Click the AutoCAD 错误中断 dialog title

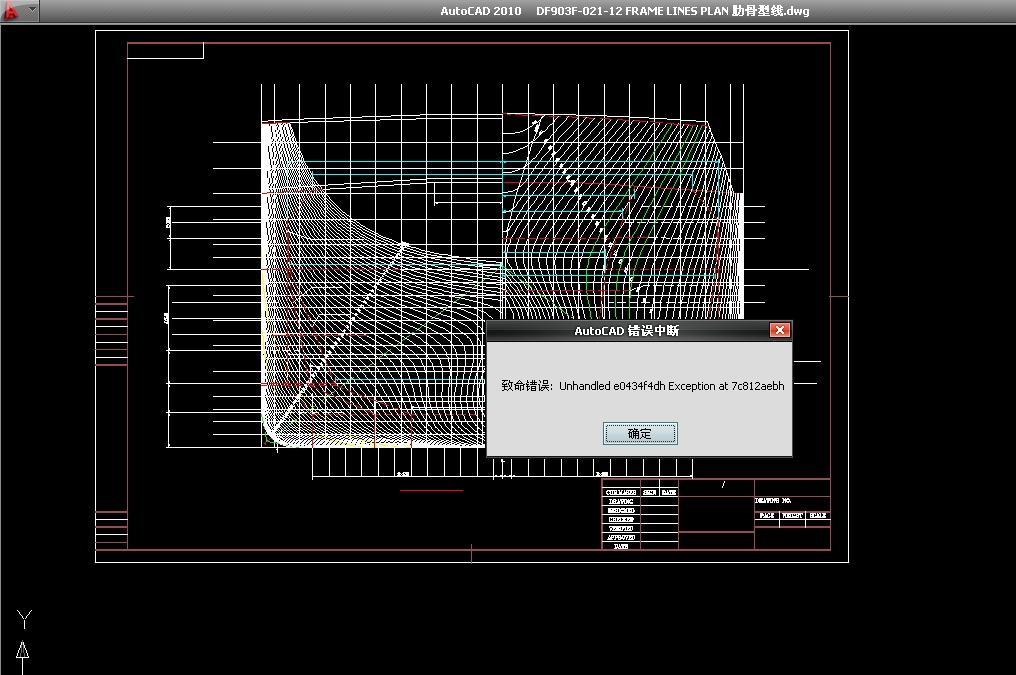tap(627, 330)
